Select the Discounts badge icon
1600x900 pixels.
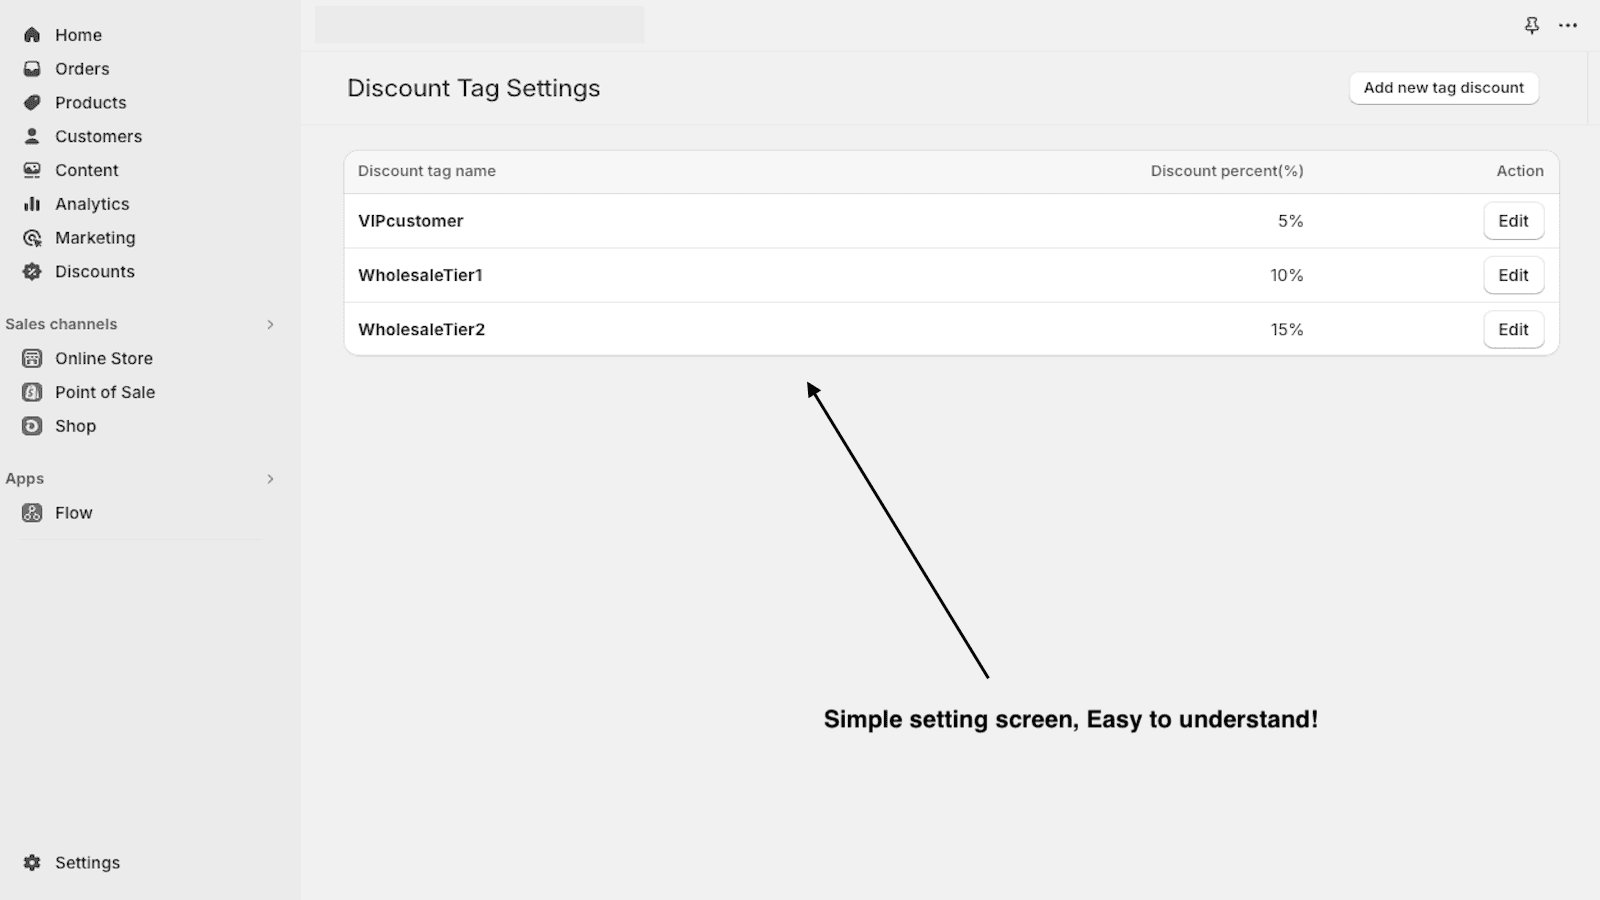[32, 272]
